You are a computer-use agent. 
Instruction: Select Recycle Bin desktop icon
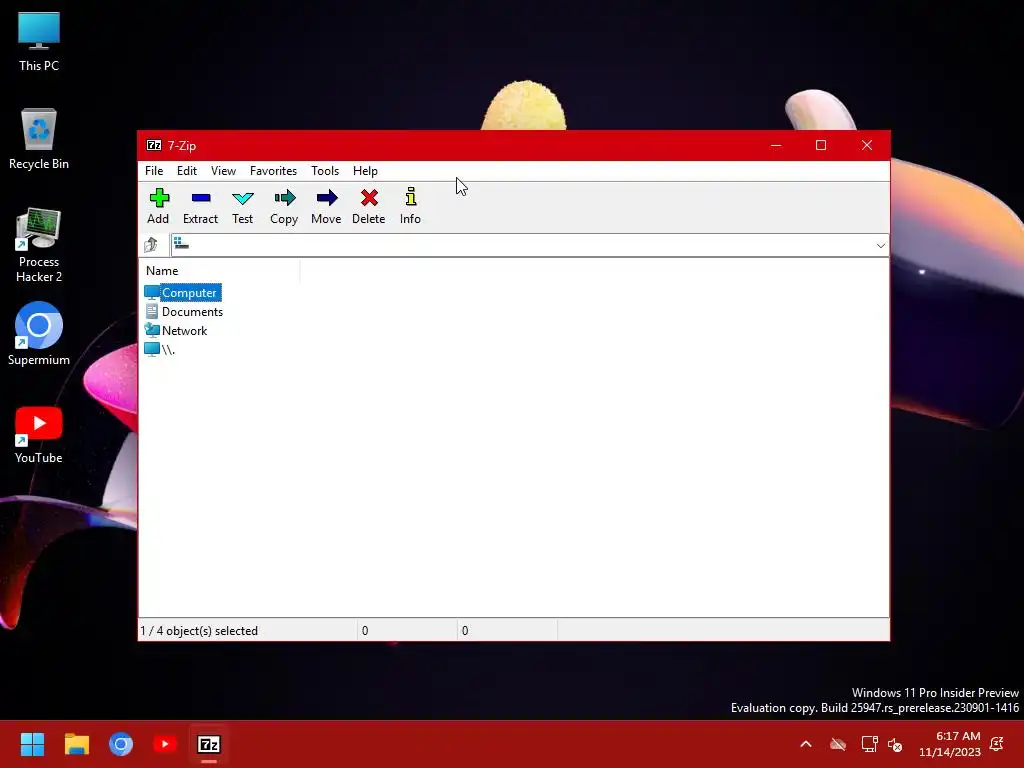click(x=39, y=139)
